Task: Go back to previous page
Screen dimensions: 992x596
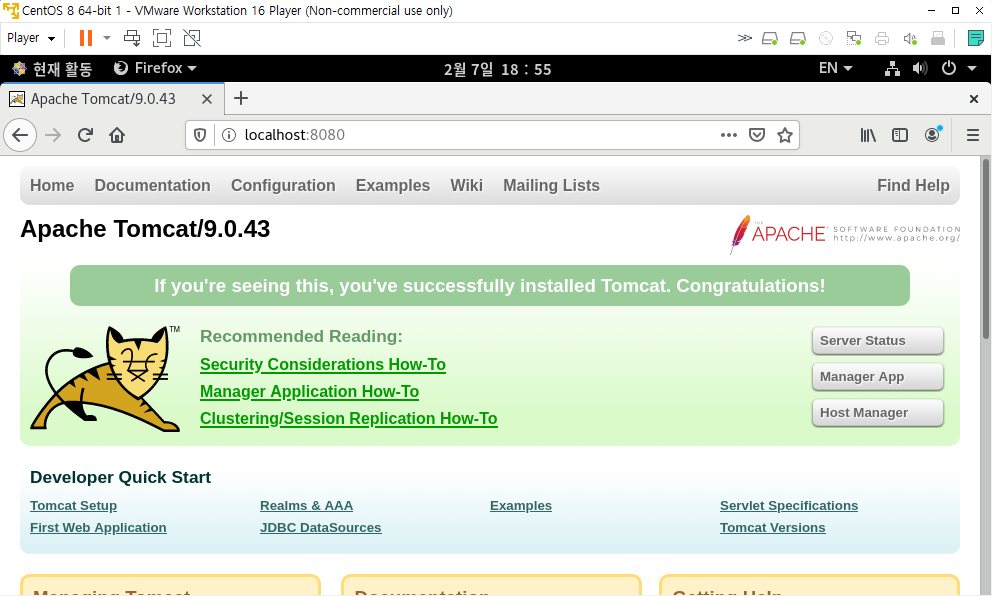Action: 20,135
